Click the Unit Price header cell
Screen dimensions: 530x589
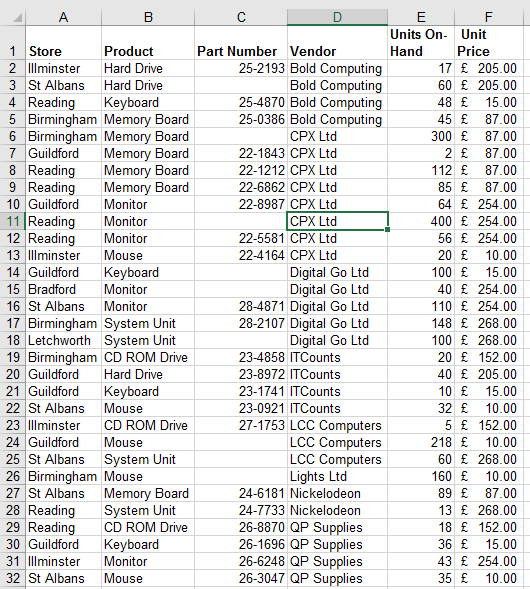coord(488,42)
